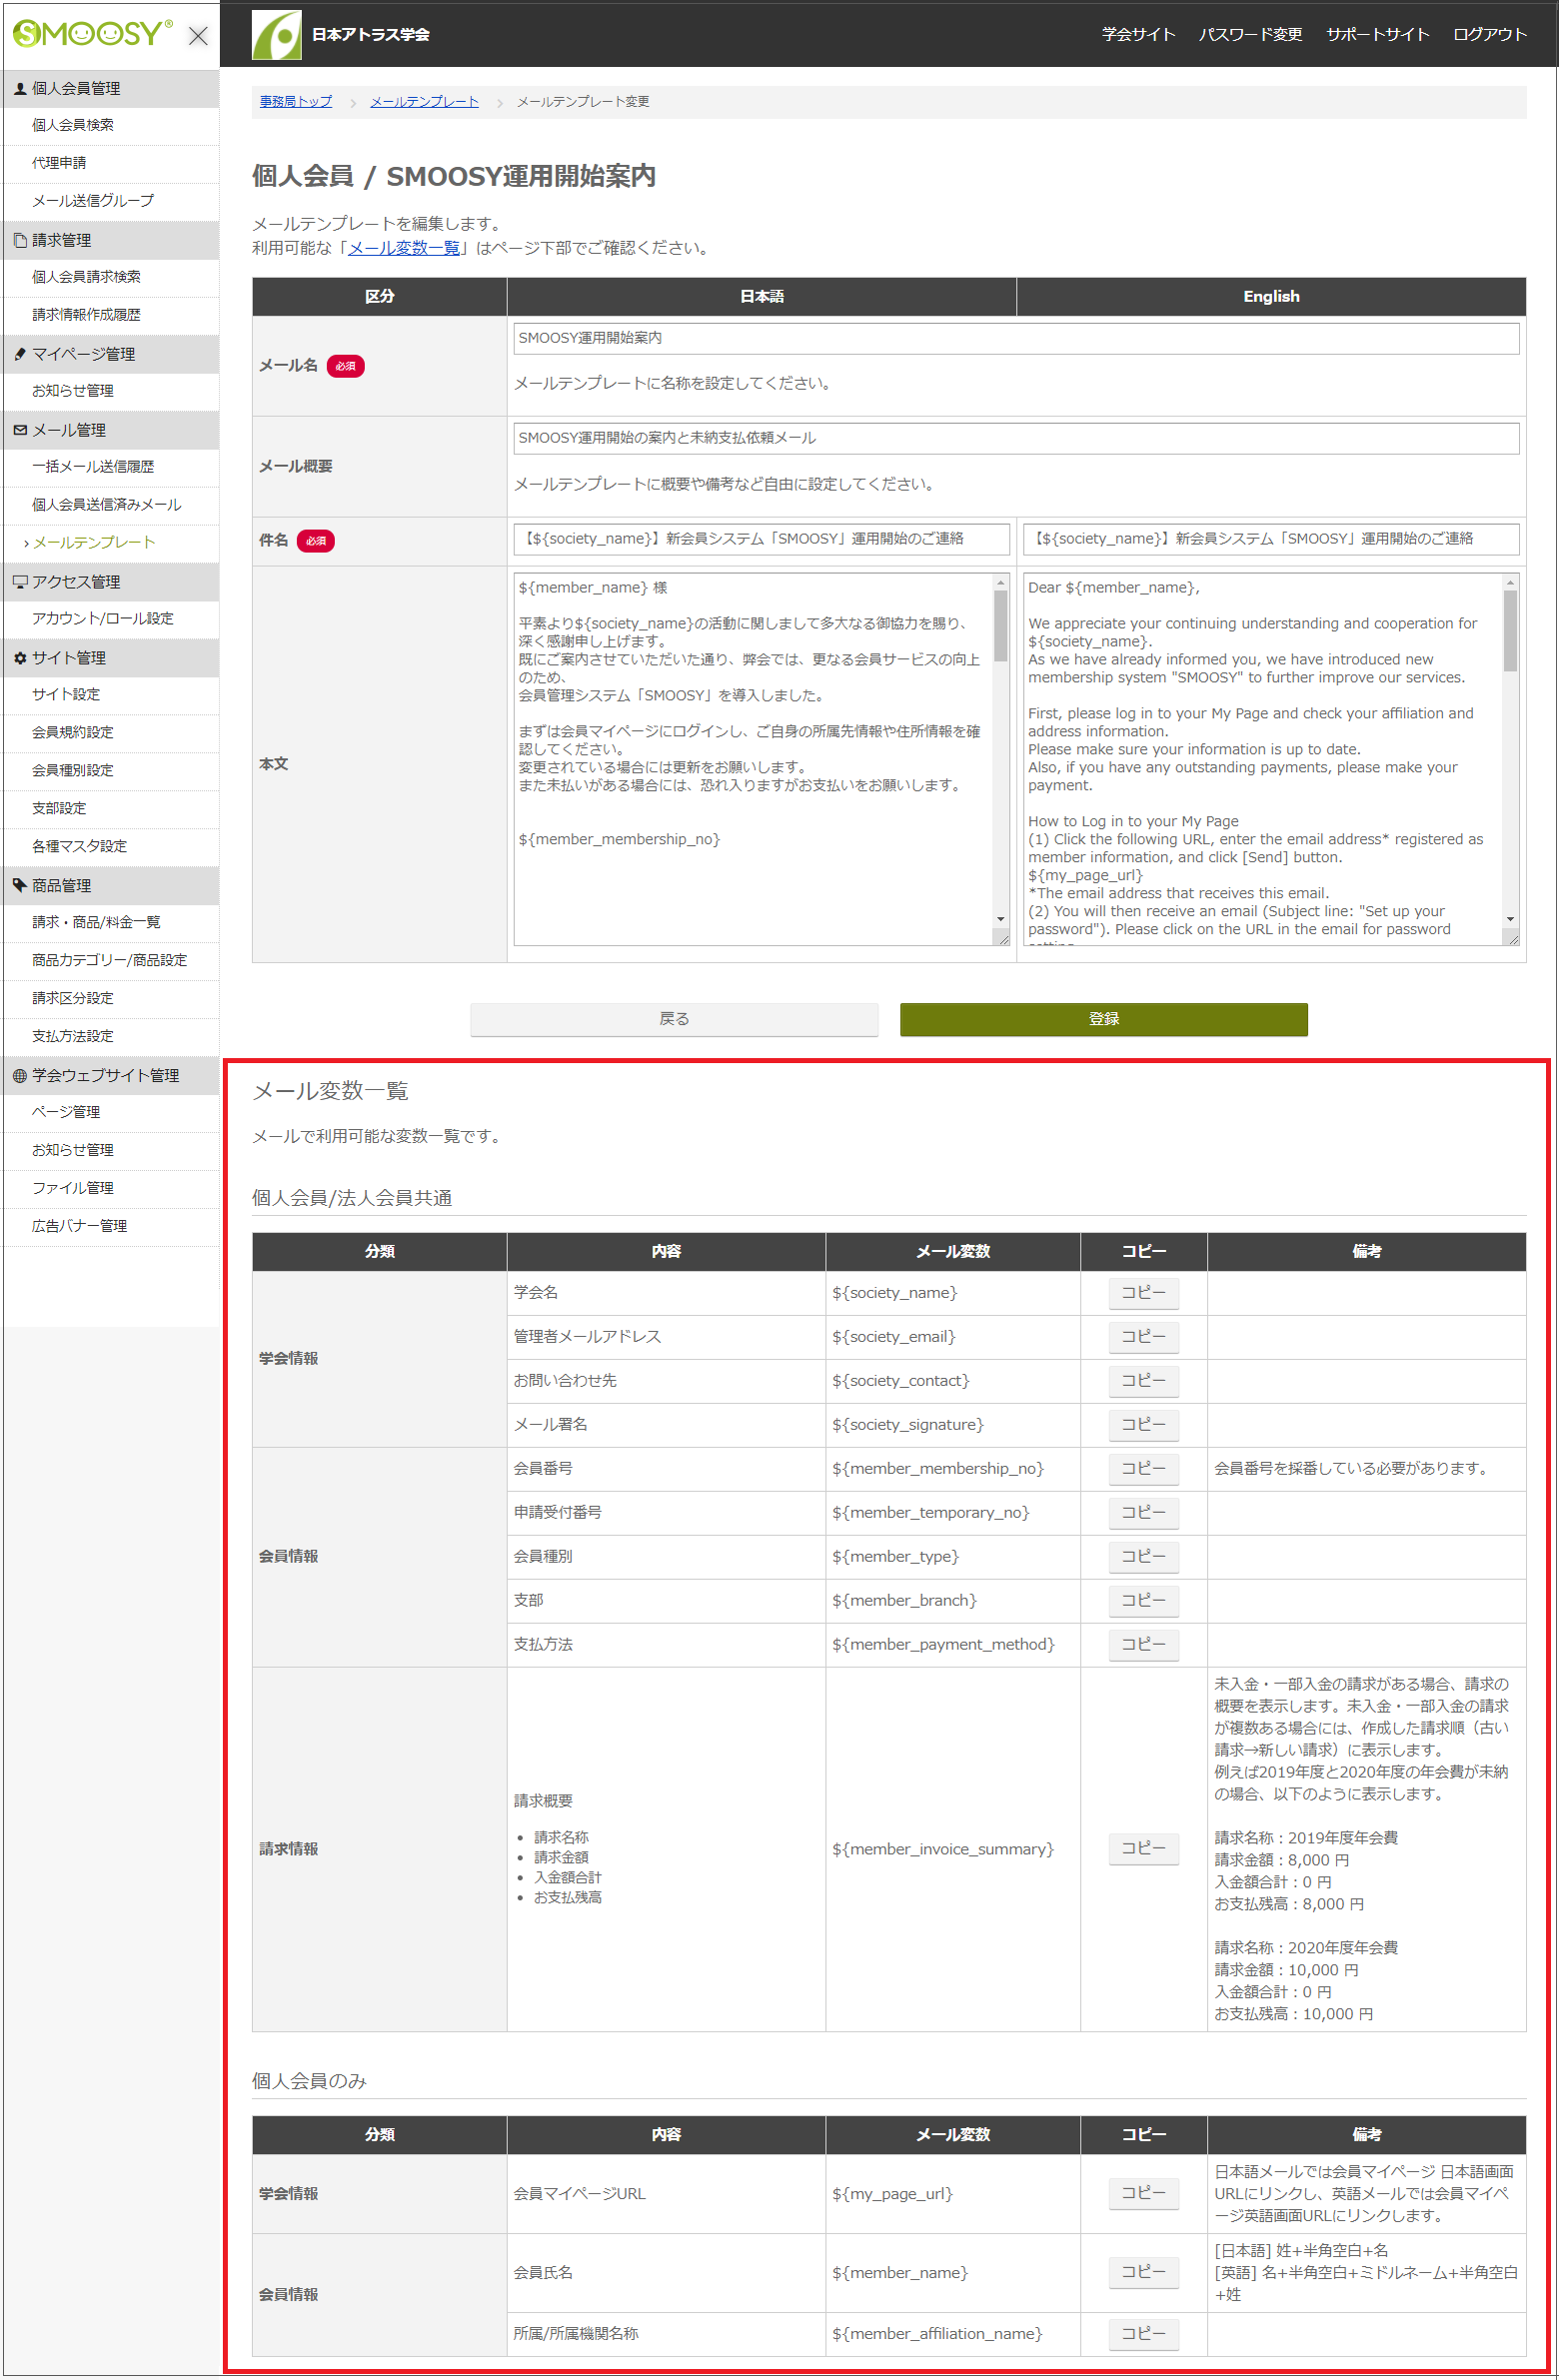Open 学会サイト in the top navigation

1138,34
